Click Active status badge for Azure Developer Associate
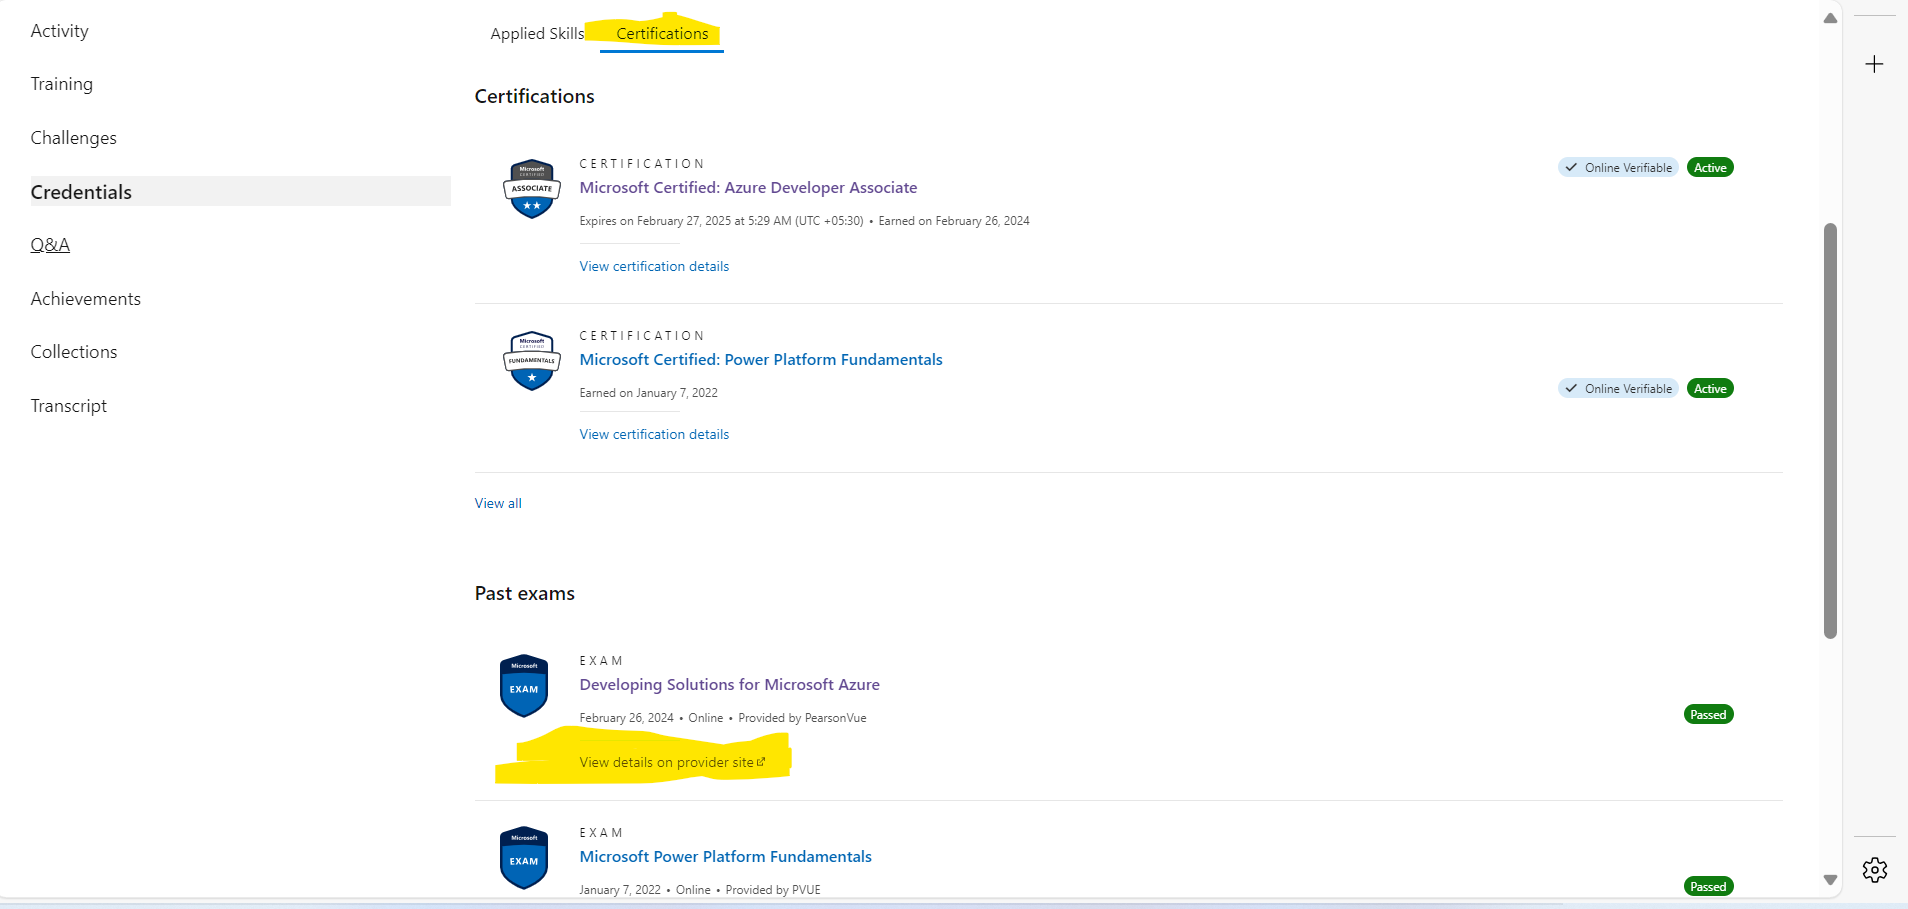 click(x=1710, y=168)
